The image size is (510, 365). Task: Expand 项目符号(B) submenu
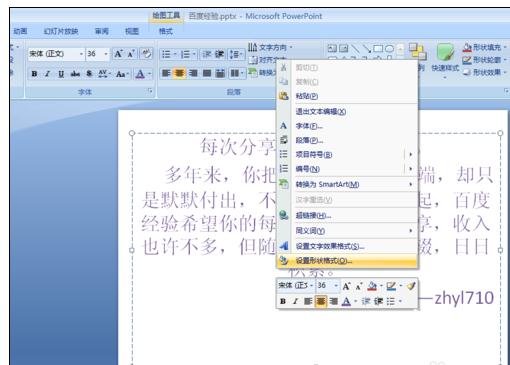point(347,154)
